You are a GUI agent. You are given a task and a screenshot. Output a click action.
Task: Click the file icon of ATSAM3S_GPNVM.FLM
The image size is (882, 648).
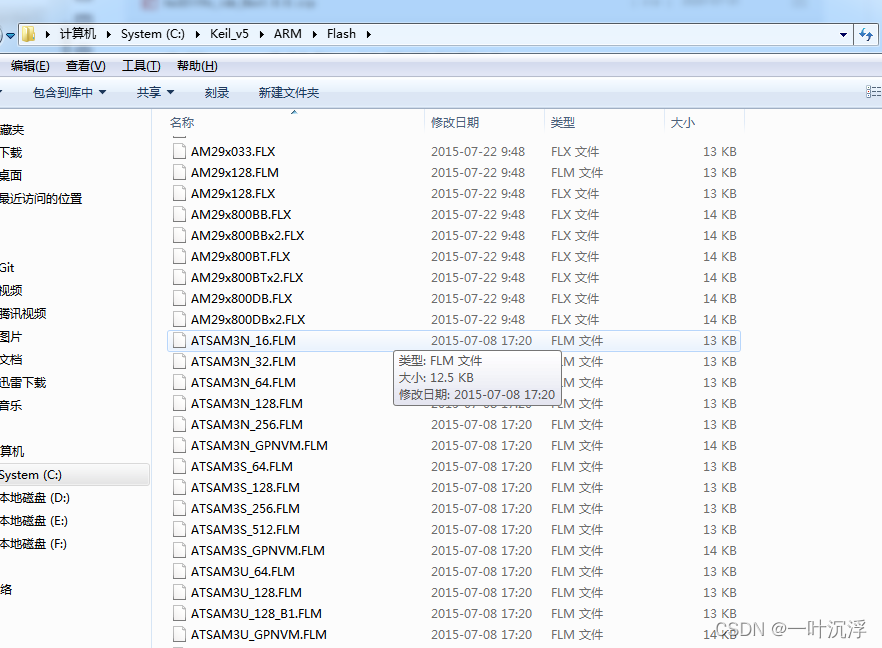click(179, 550)
